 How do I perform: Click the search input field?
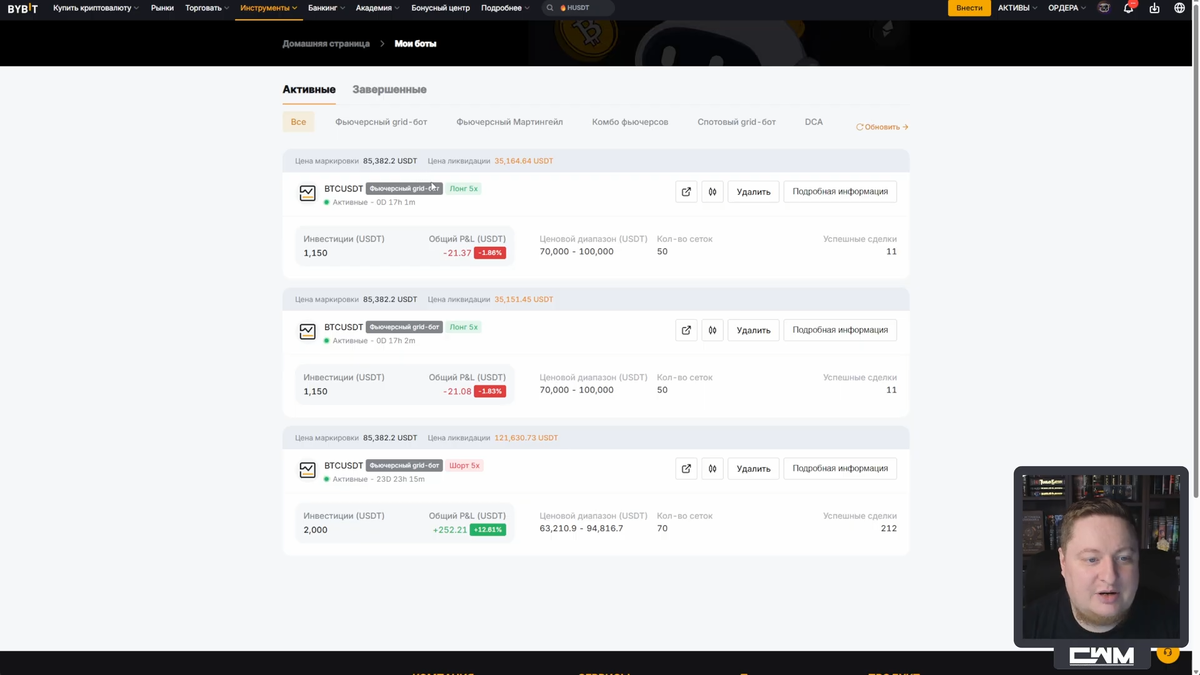578,8
